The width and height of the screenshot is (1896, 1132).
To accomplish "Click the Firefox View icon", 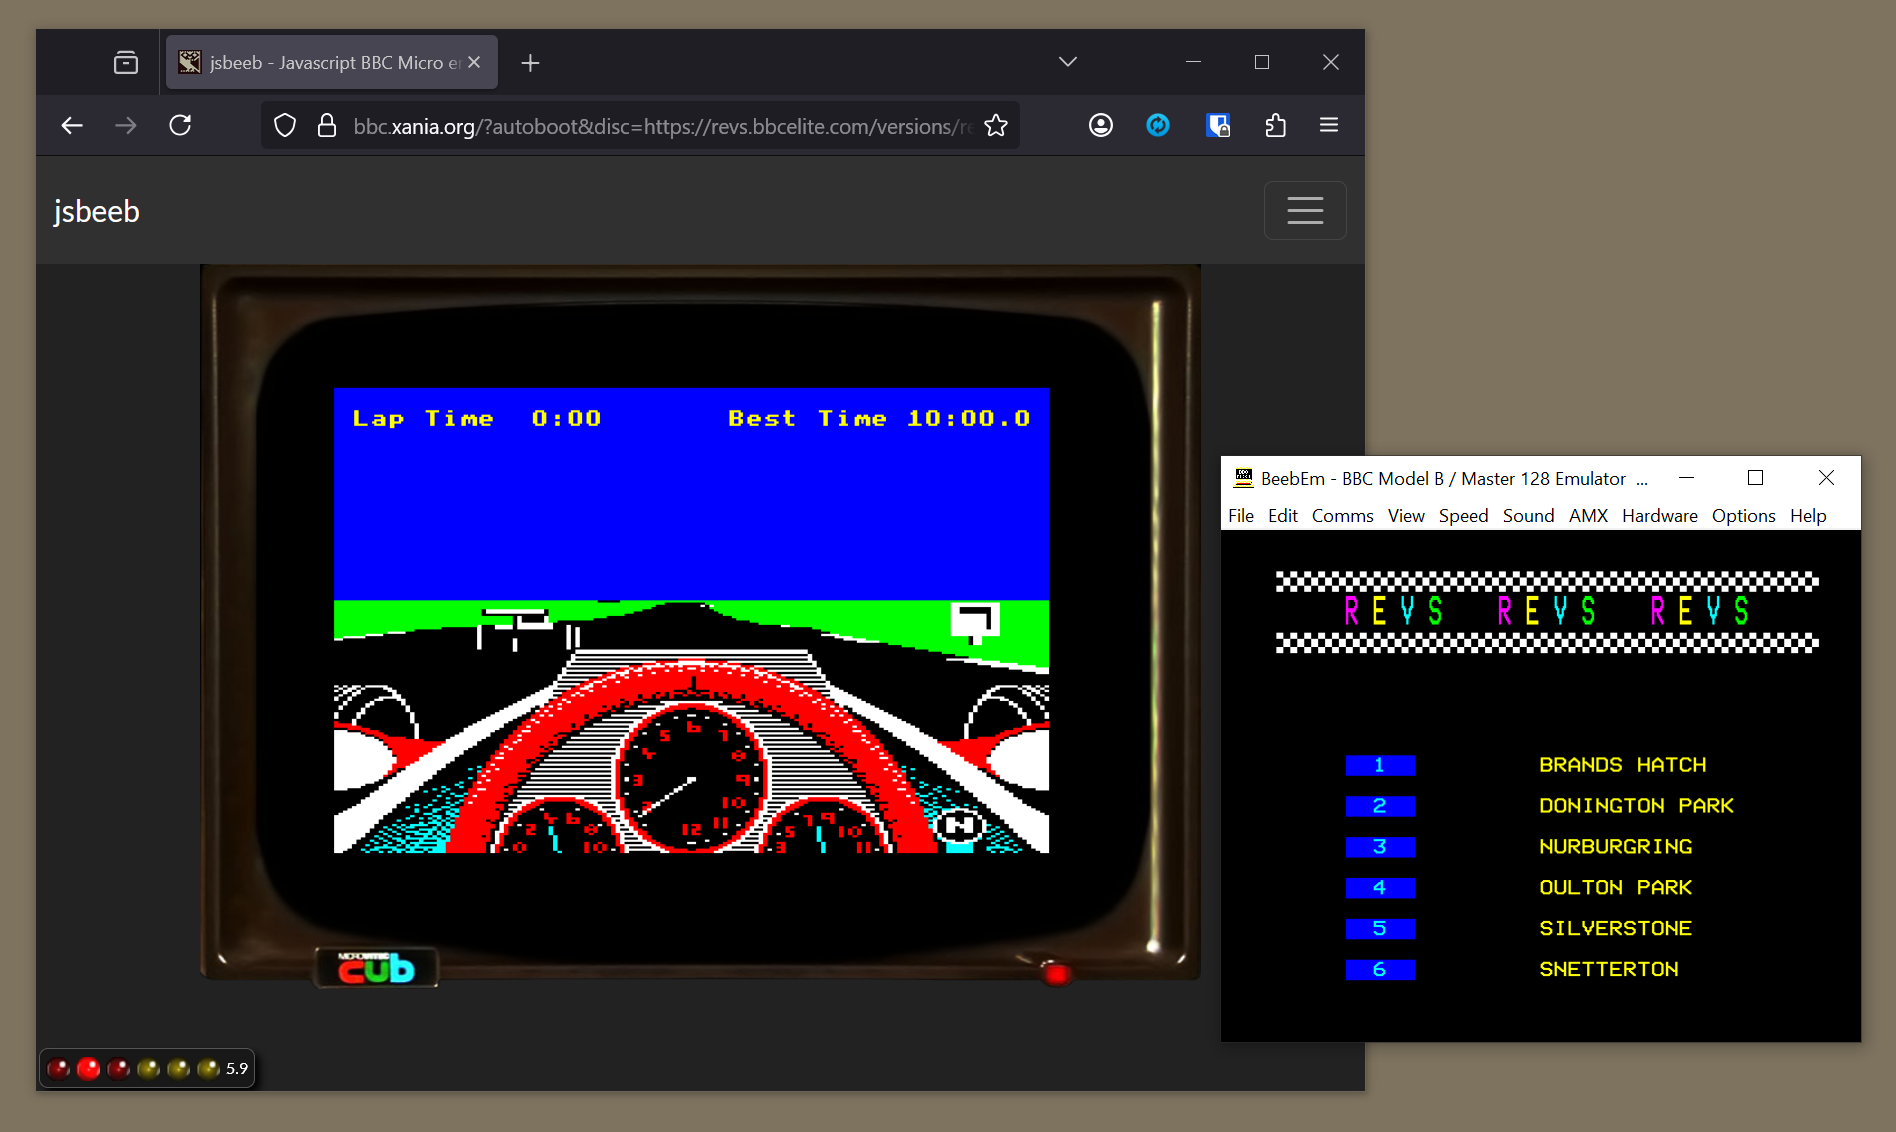I will pos(126,62).
